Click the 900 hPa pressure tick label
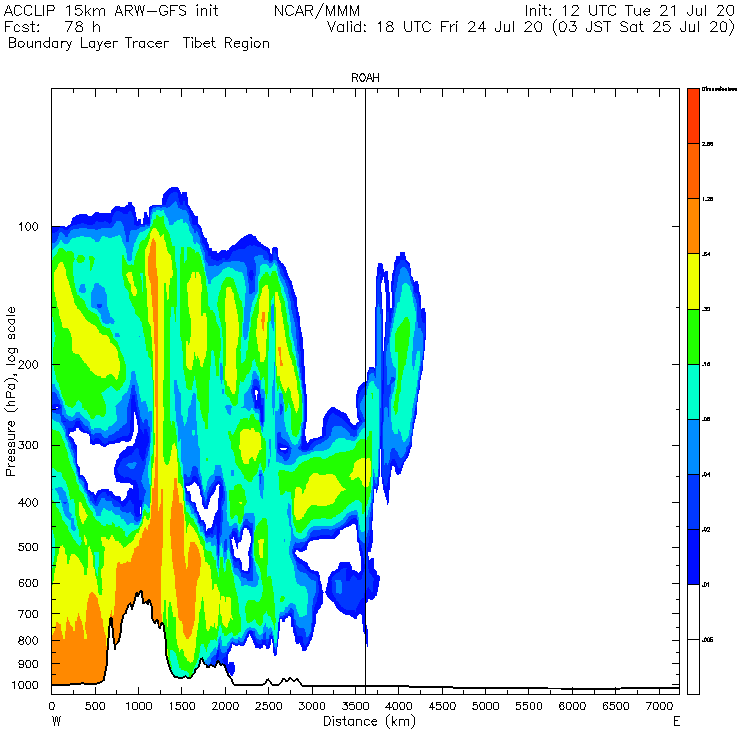Image resolution: width=740 pixels, height=740 pixels. pos(28,664)
